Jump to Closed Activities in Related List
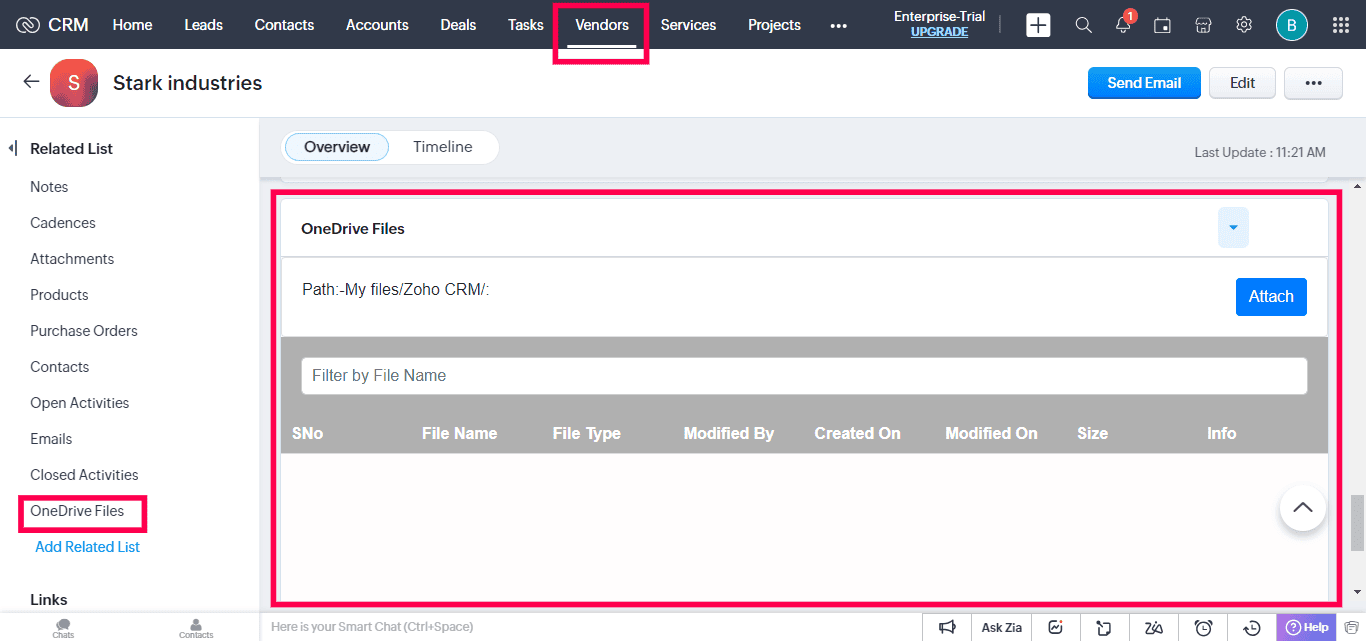This screenshot has width=1366, height=641. click(x=84, y=475)
